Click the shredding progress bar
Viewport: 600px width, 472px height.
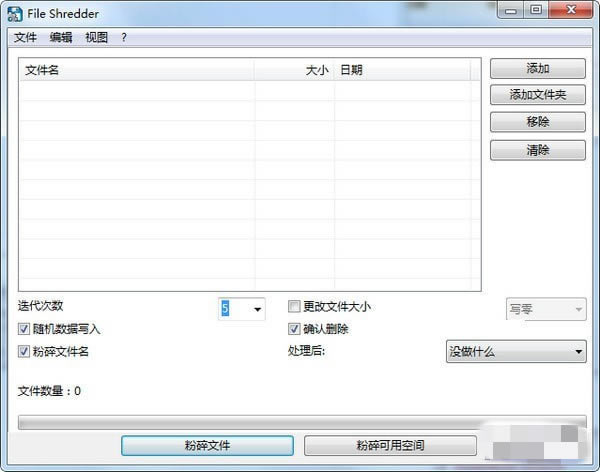pyautogui.click(x=302, y=422)
